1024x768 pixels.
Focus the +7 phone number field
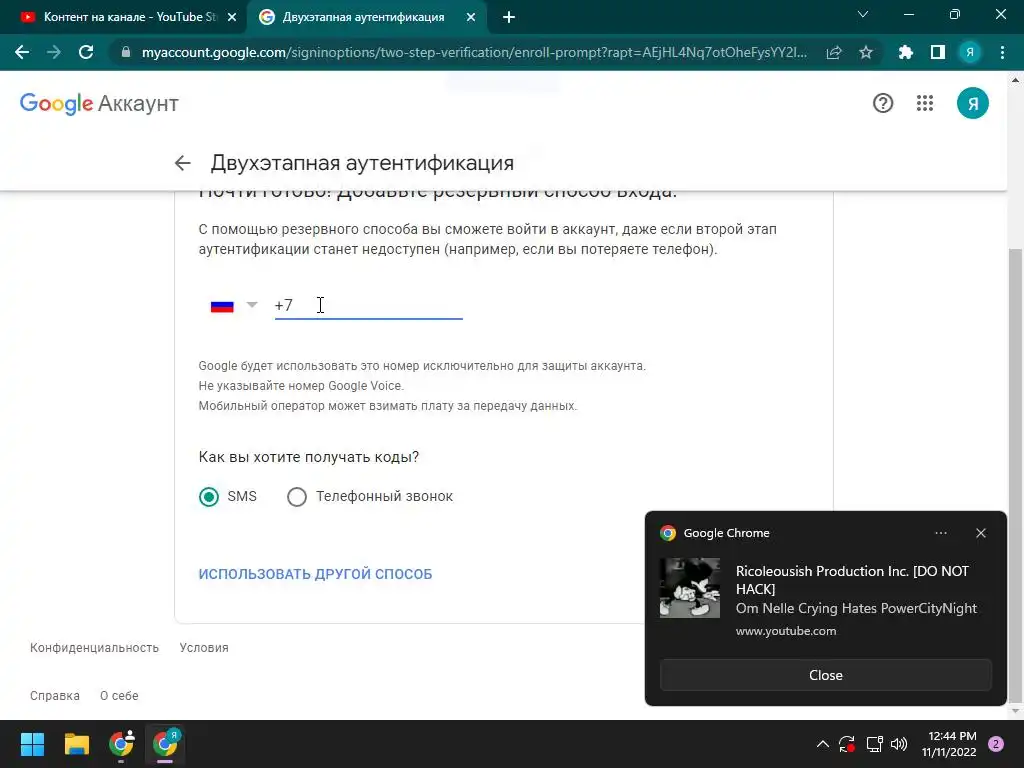pos(368,305)
